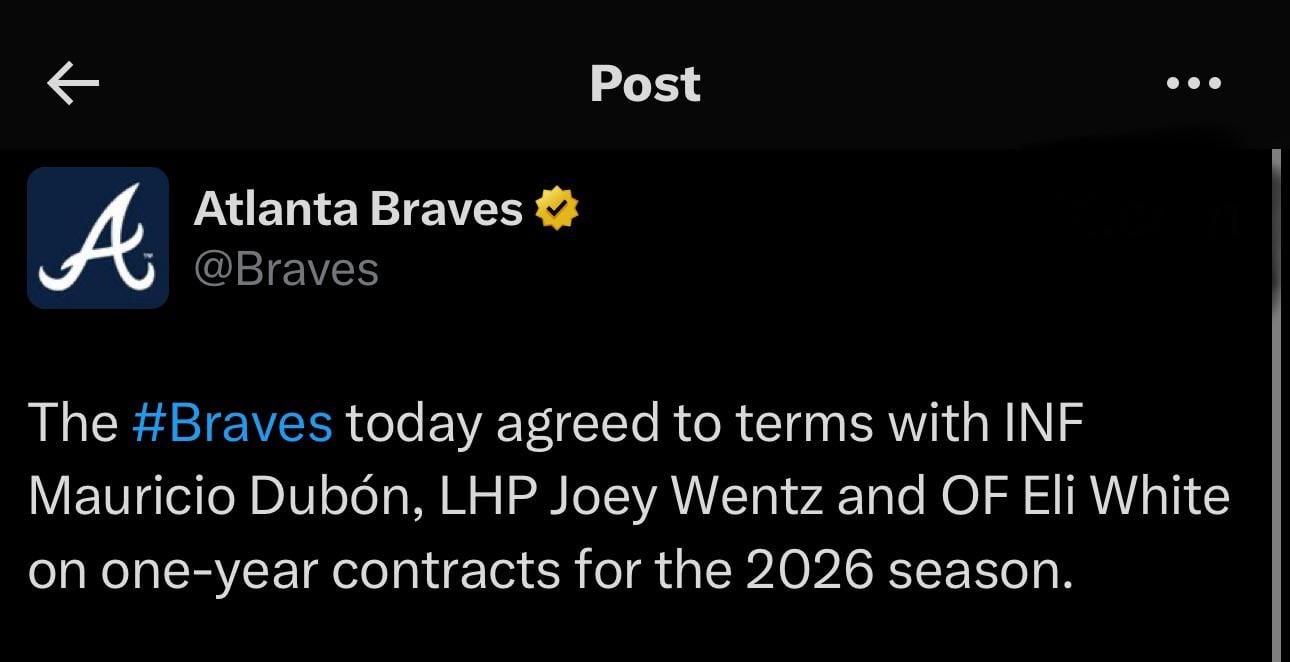
Task: Click the Atlanta Braves logo in the post header
Action: [97, 238]
